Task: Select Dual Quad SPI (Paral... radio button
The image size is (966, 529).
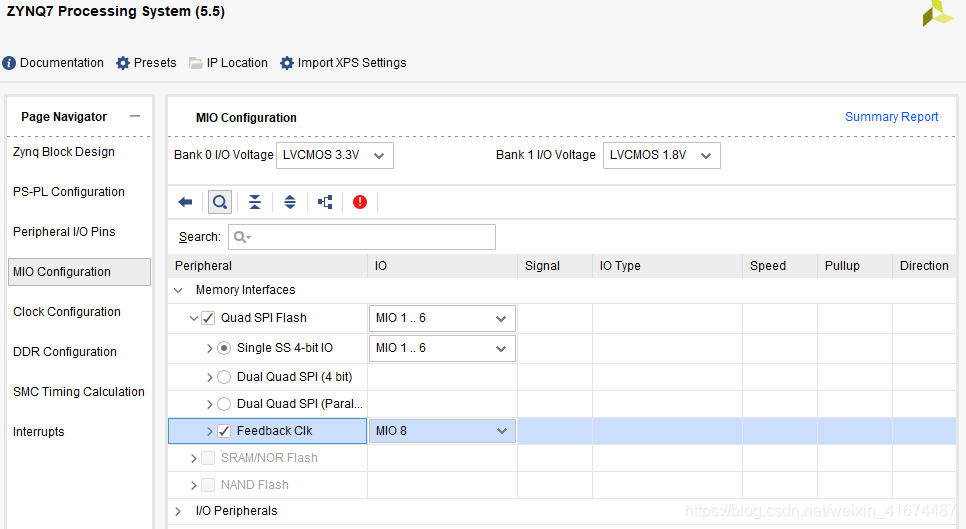Action: pyautogui.click(x=224, y=404)
